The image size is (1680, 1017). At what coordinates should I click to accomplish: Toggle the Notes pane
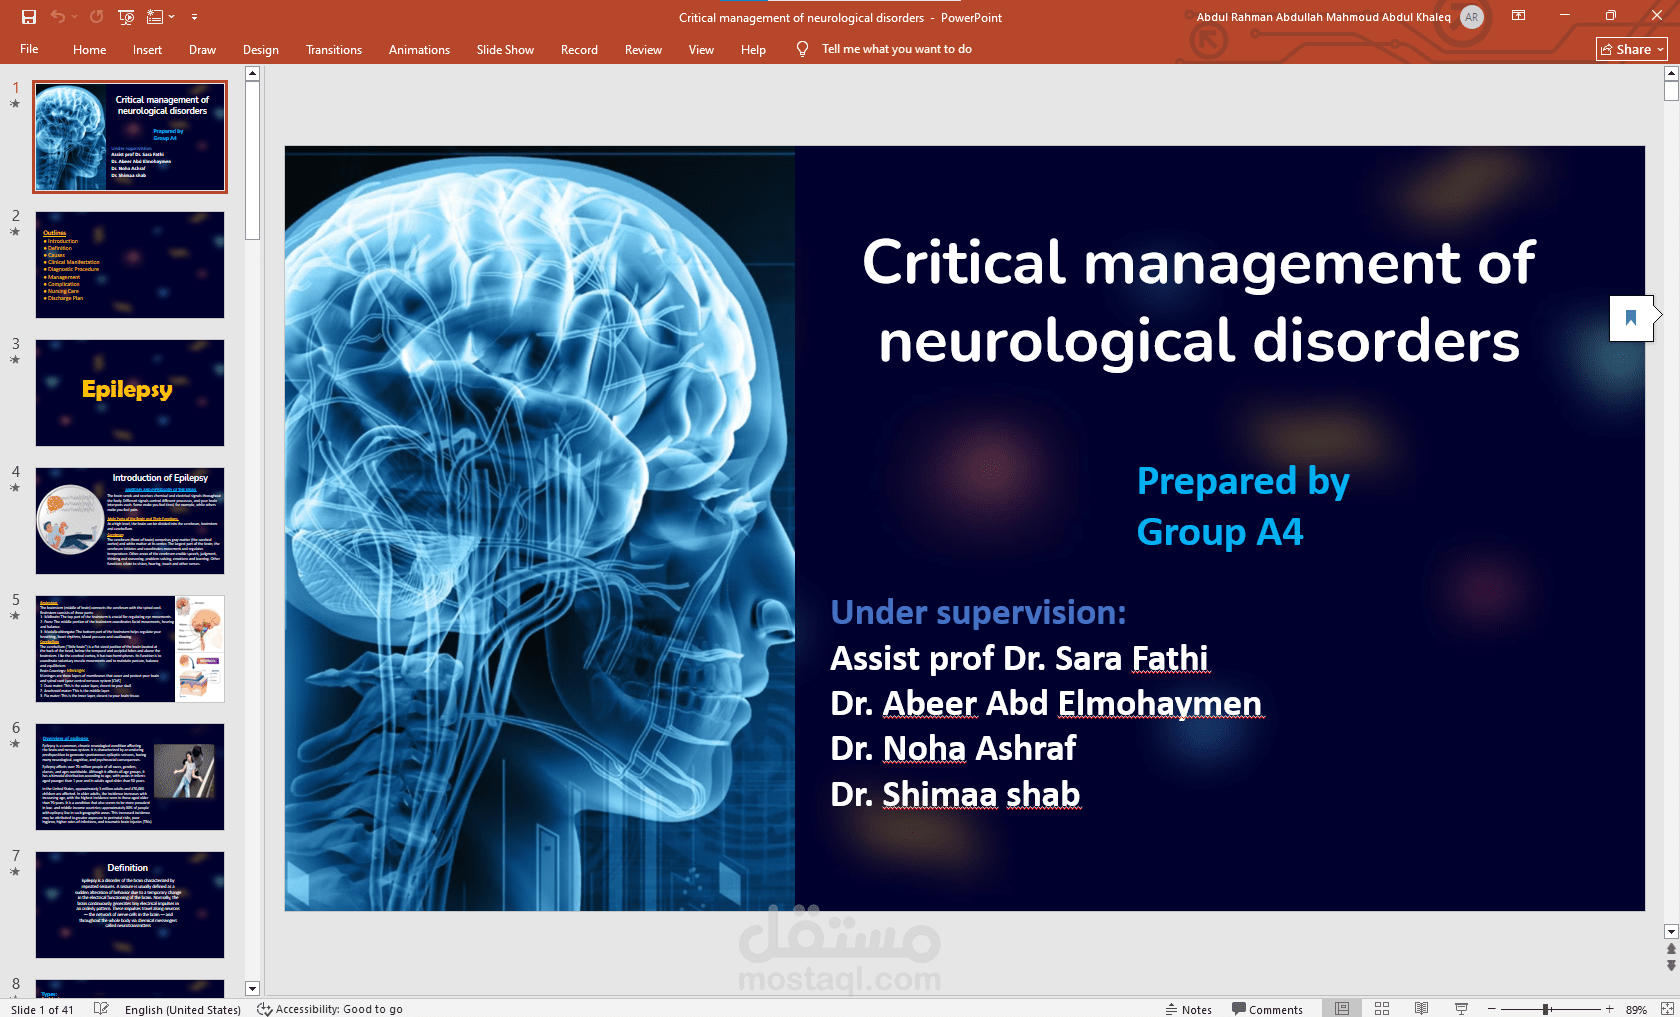point(1189,1009)
